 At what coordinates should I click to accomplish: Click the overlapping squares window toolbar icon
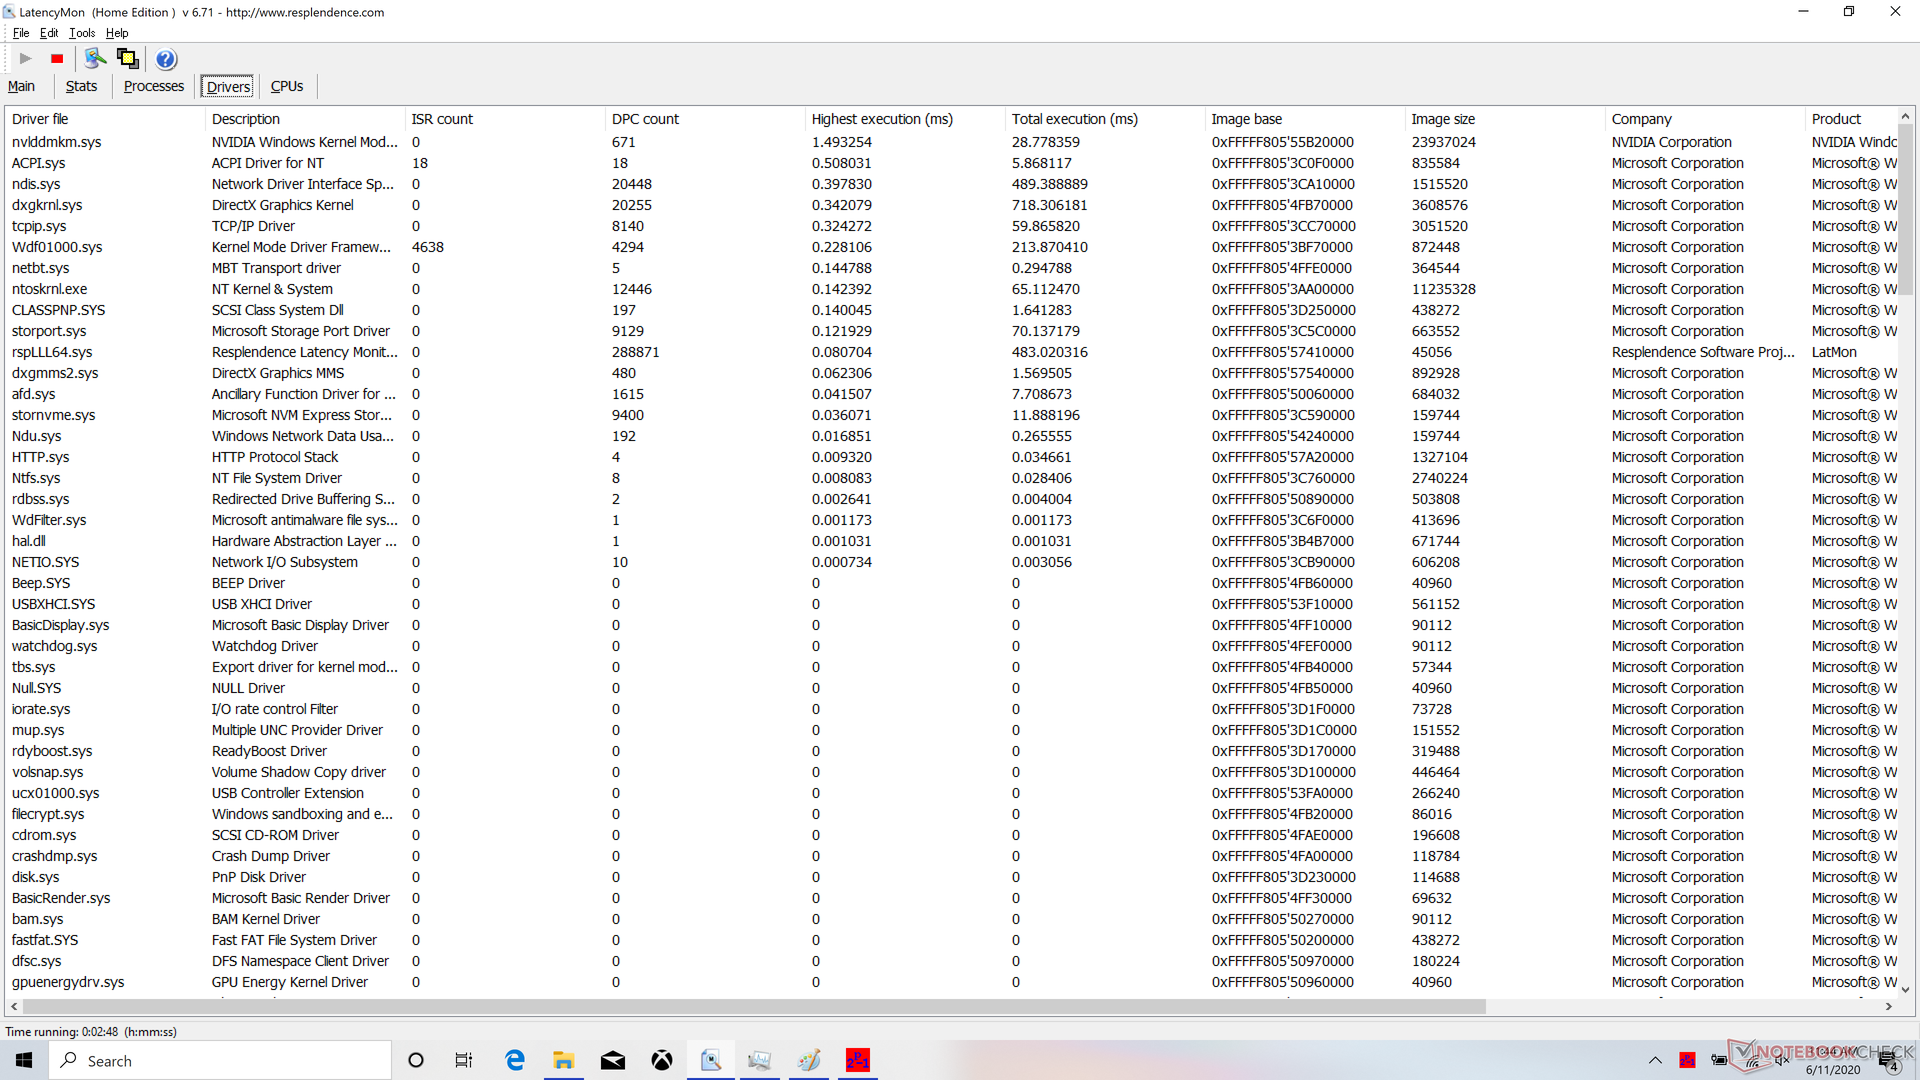[128, 59]
